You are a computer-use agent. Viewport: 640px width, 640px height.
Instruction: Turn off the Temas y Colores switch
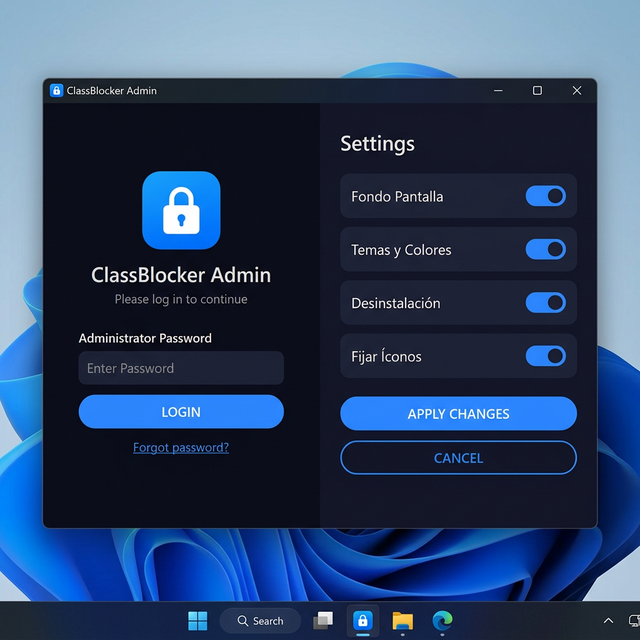(x=545, y=249)
